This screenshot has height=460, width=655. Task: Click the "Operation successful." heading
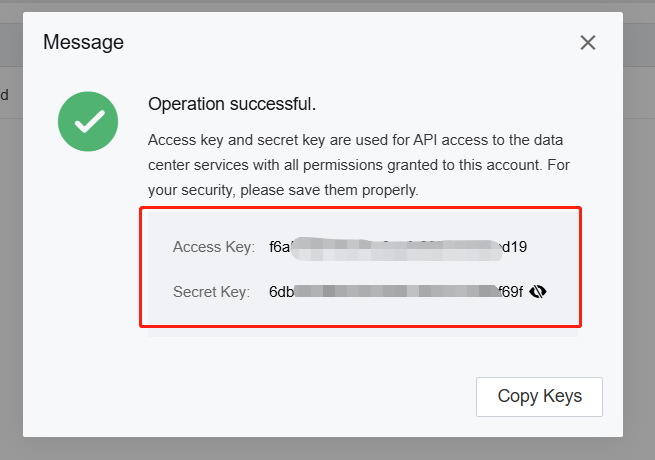pyautogui.click(x=232, y=104)
